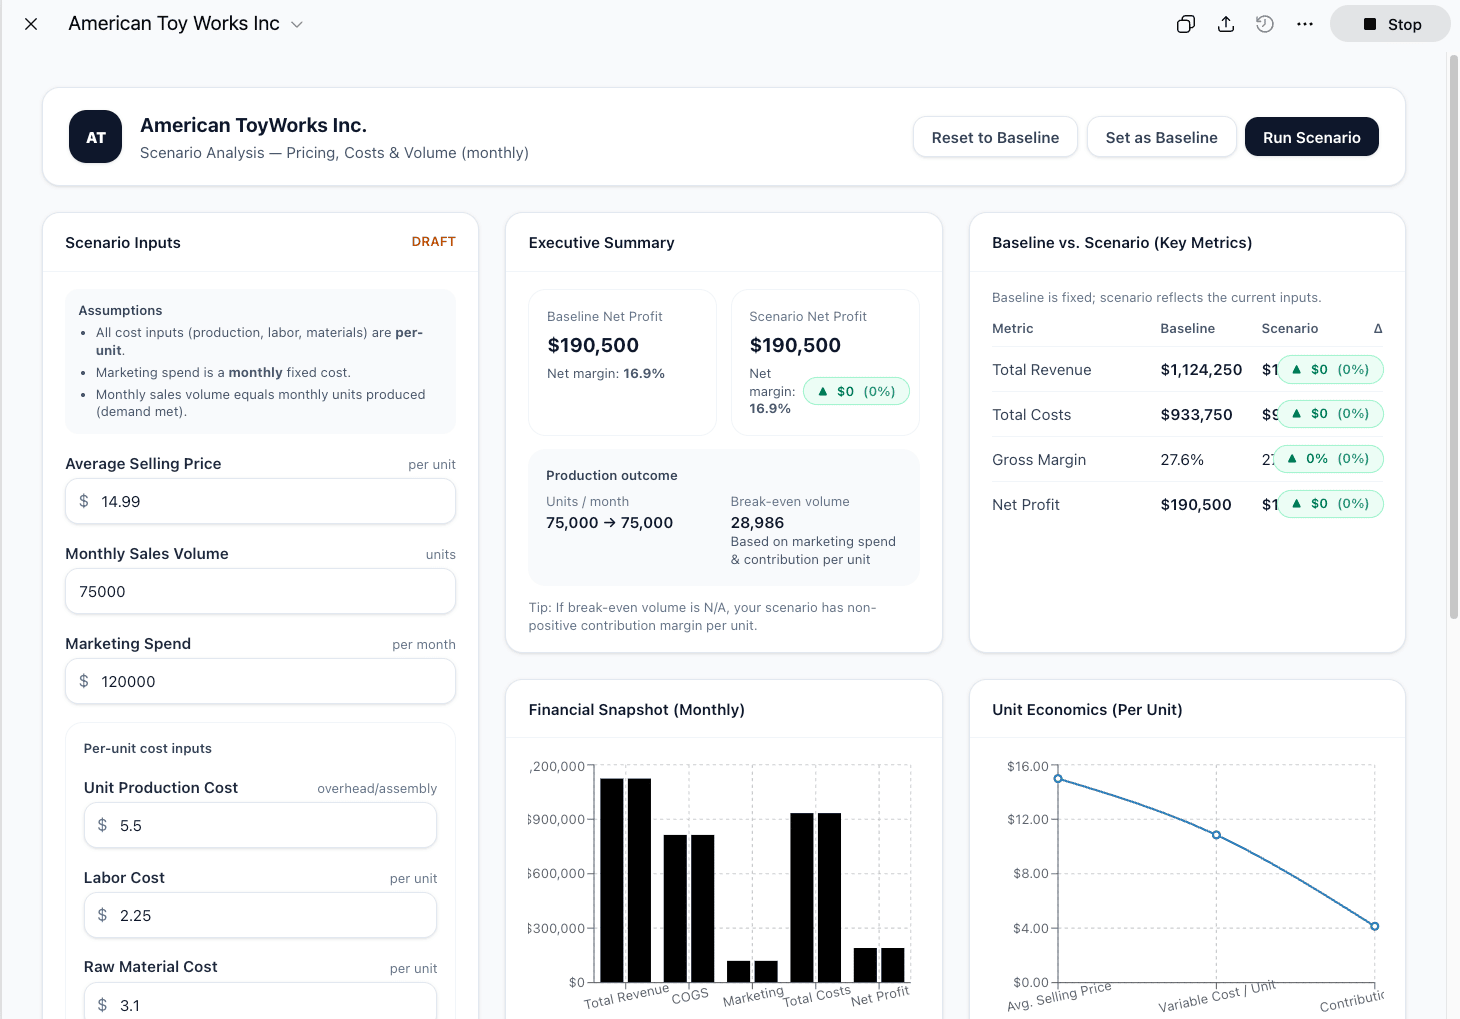
Task: Run the scenario
Action: tap(1311, 138)
